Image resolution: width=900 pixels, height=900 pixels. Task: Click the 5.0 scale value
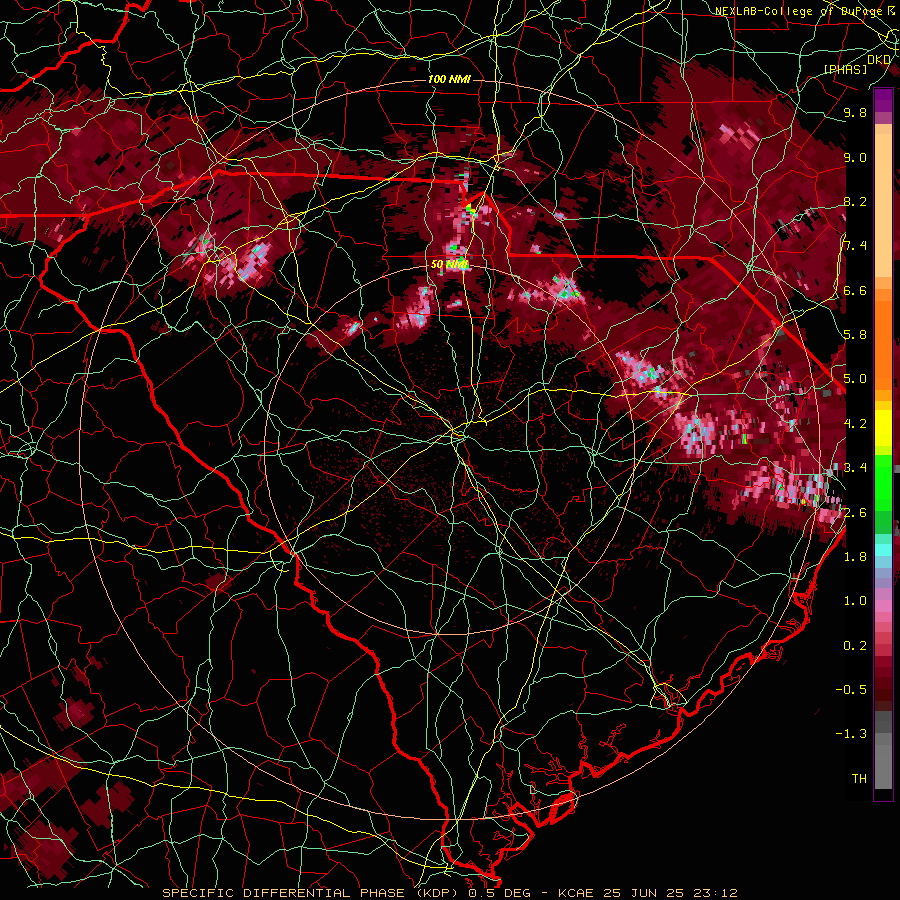point(855,379)
